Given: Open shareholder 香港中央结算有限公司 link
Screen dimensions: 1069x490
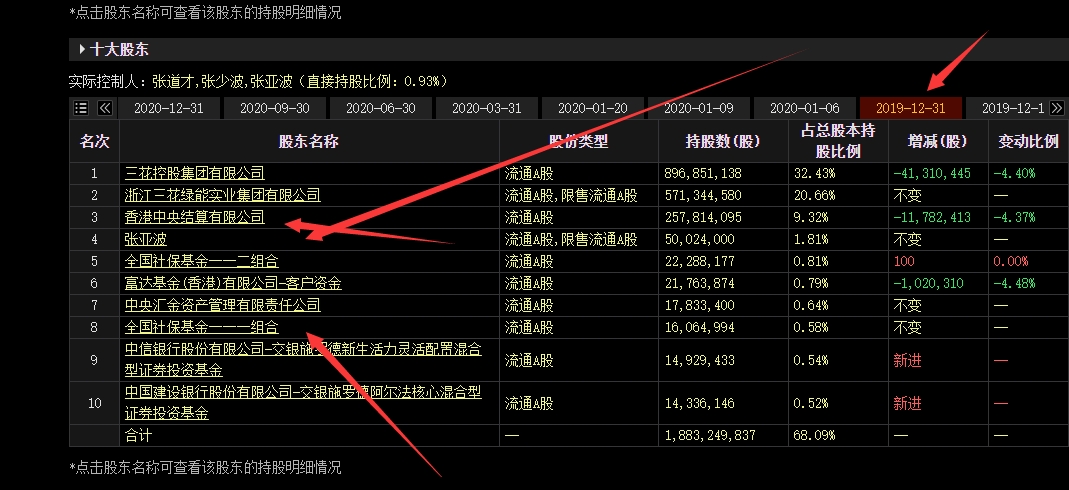Looking at the screenshot, I should (194, 217).
